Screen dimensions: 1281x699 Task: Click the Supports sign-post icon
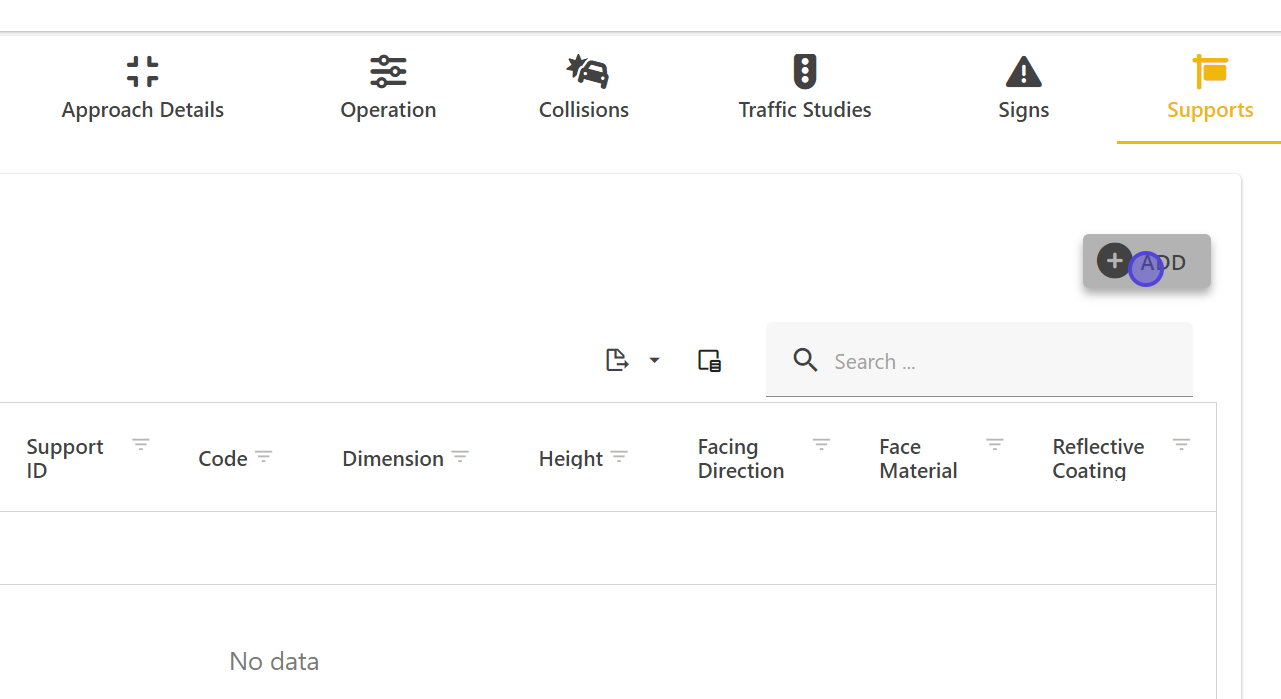tap(1210, 72)
